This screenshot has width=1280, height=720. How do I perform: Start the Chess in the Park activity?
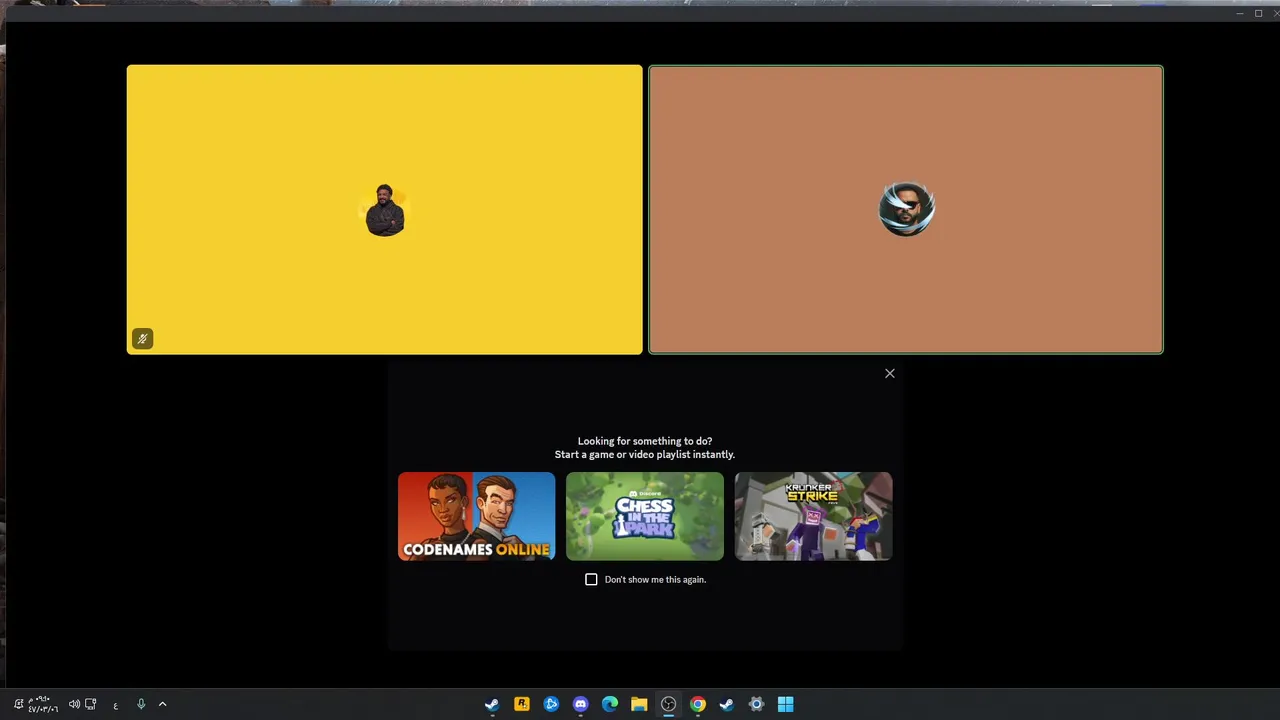(x=645, y=516)
